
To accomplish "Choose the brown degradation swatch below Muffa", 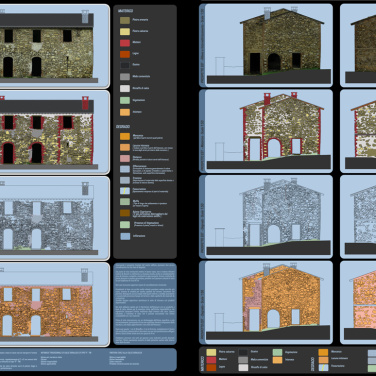I will click(x=125, y=213).
